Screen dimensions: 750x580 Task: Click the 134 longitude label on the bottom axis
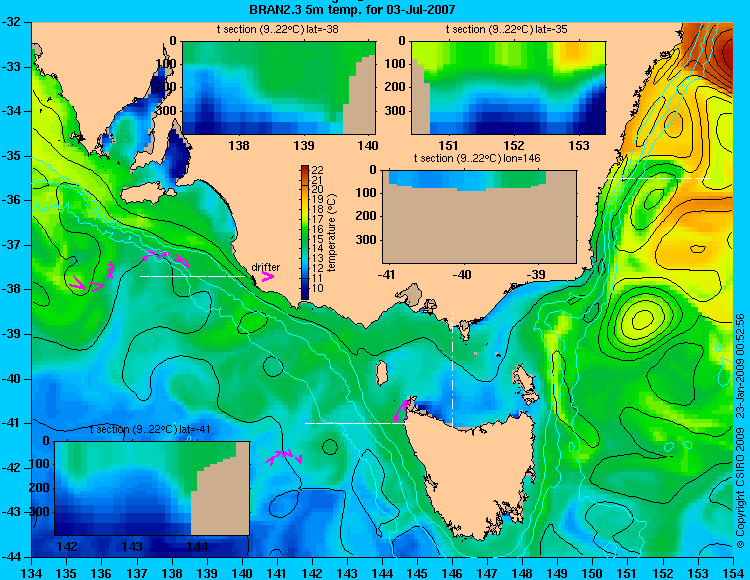pyautogui.click(x=32, y=573)
